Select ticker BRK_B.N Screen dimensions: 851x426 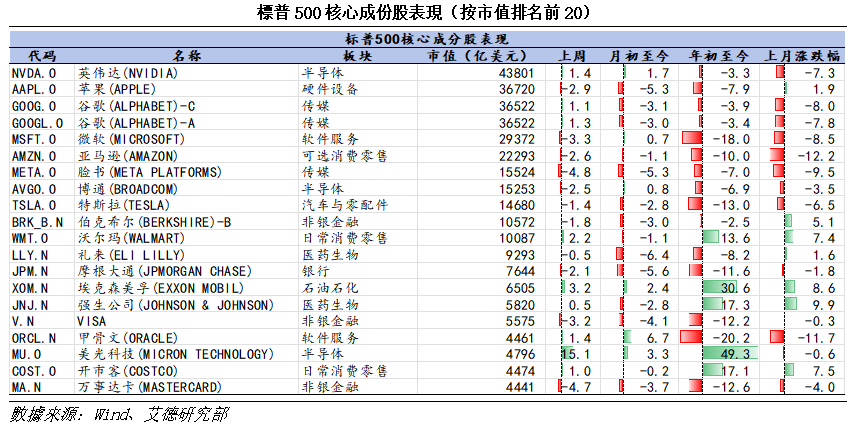pos(37,222)
